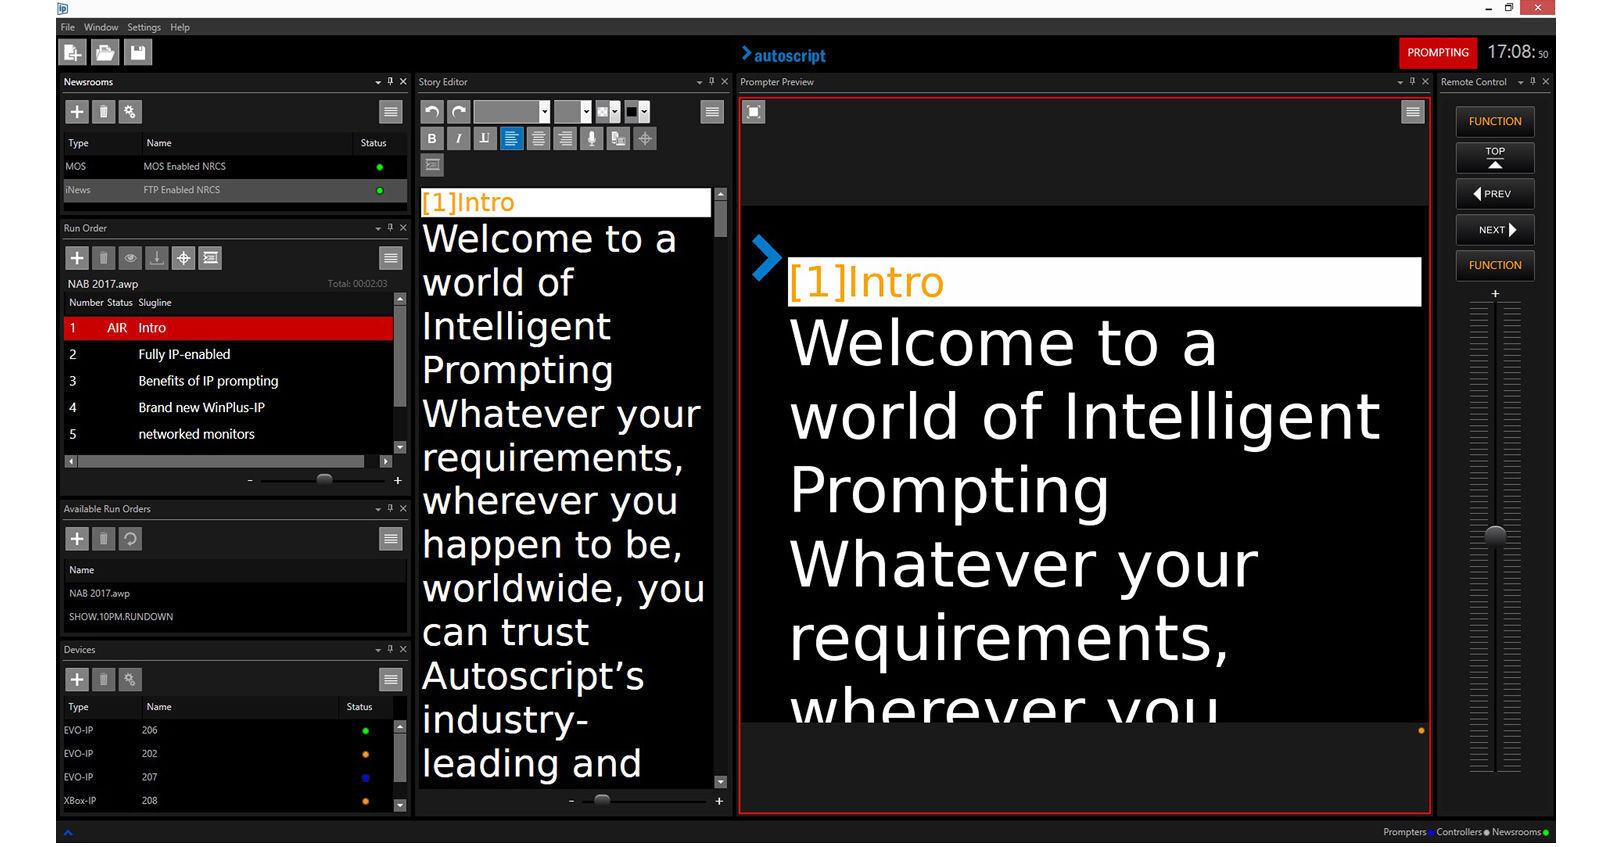Toggle bold formatting
1613x847 pixels.
pos(432,139)
